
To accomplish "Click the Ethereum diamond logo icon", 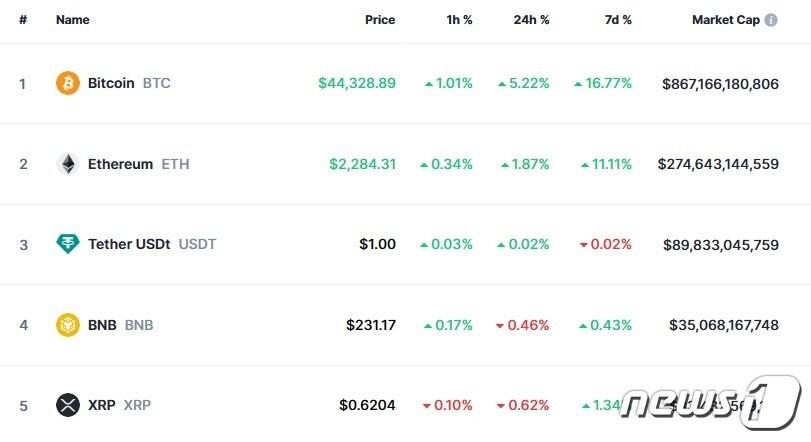I will click(67, 164).
